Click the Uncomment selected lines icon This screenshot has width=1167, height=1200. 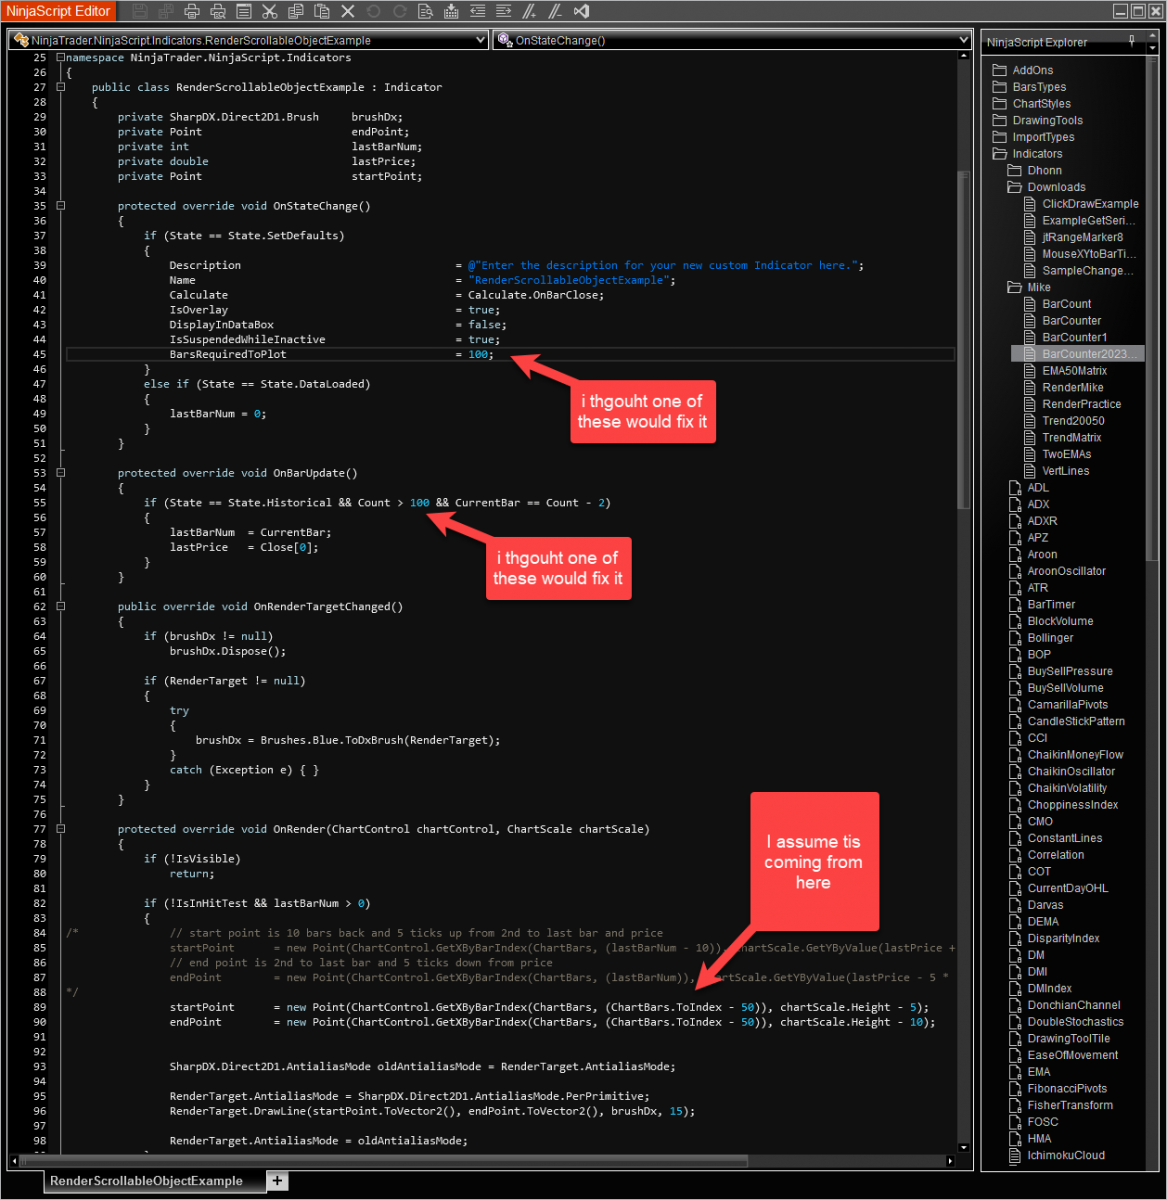[555, 11]
